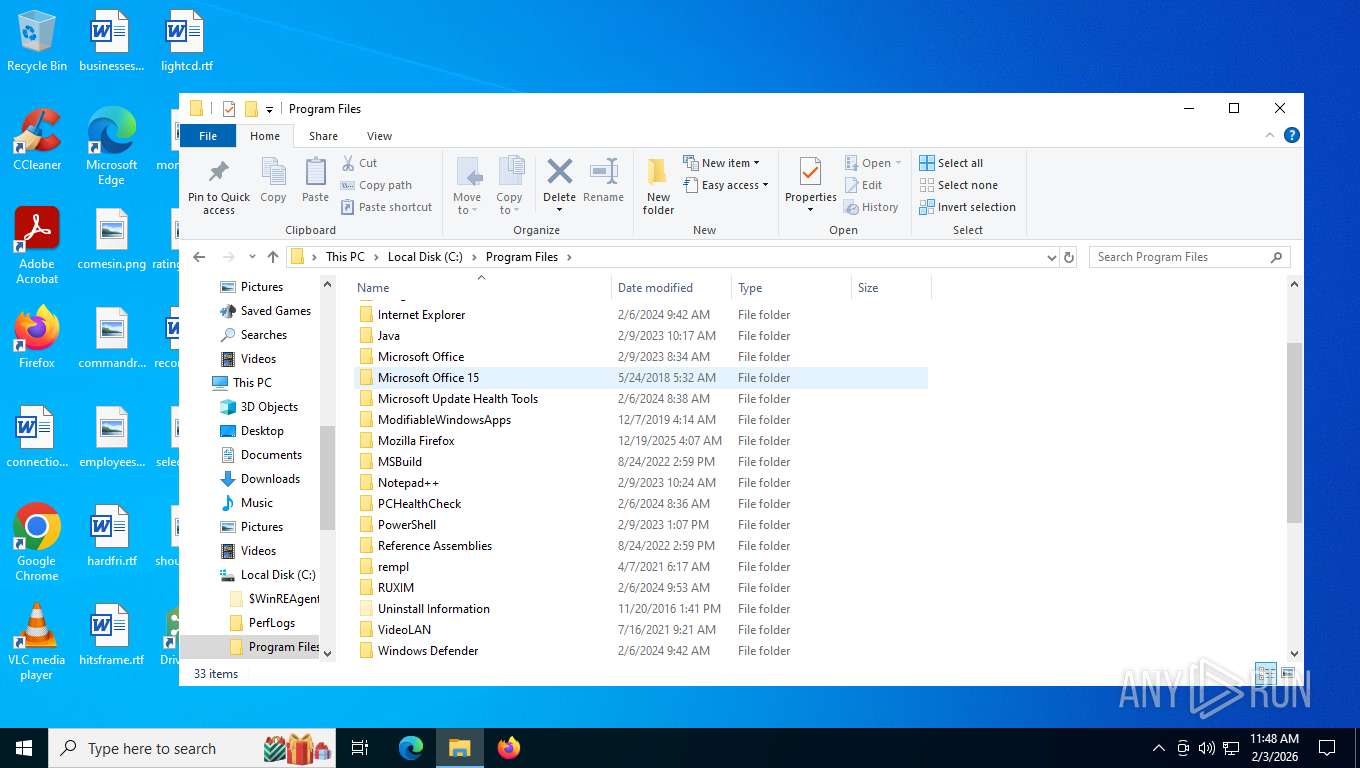This screenshot has height=768, width=1360.
Task: Create a New folder
Action: [x=658, y=186]
